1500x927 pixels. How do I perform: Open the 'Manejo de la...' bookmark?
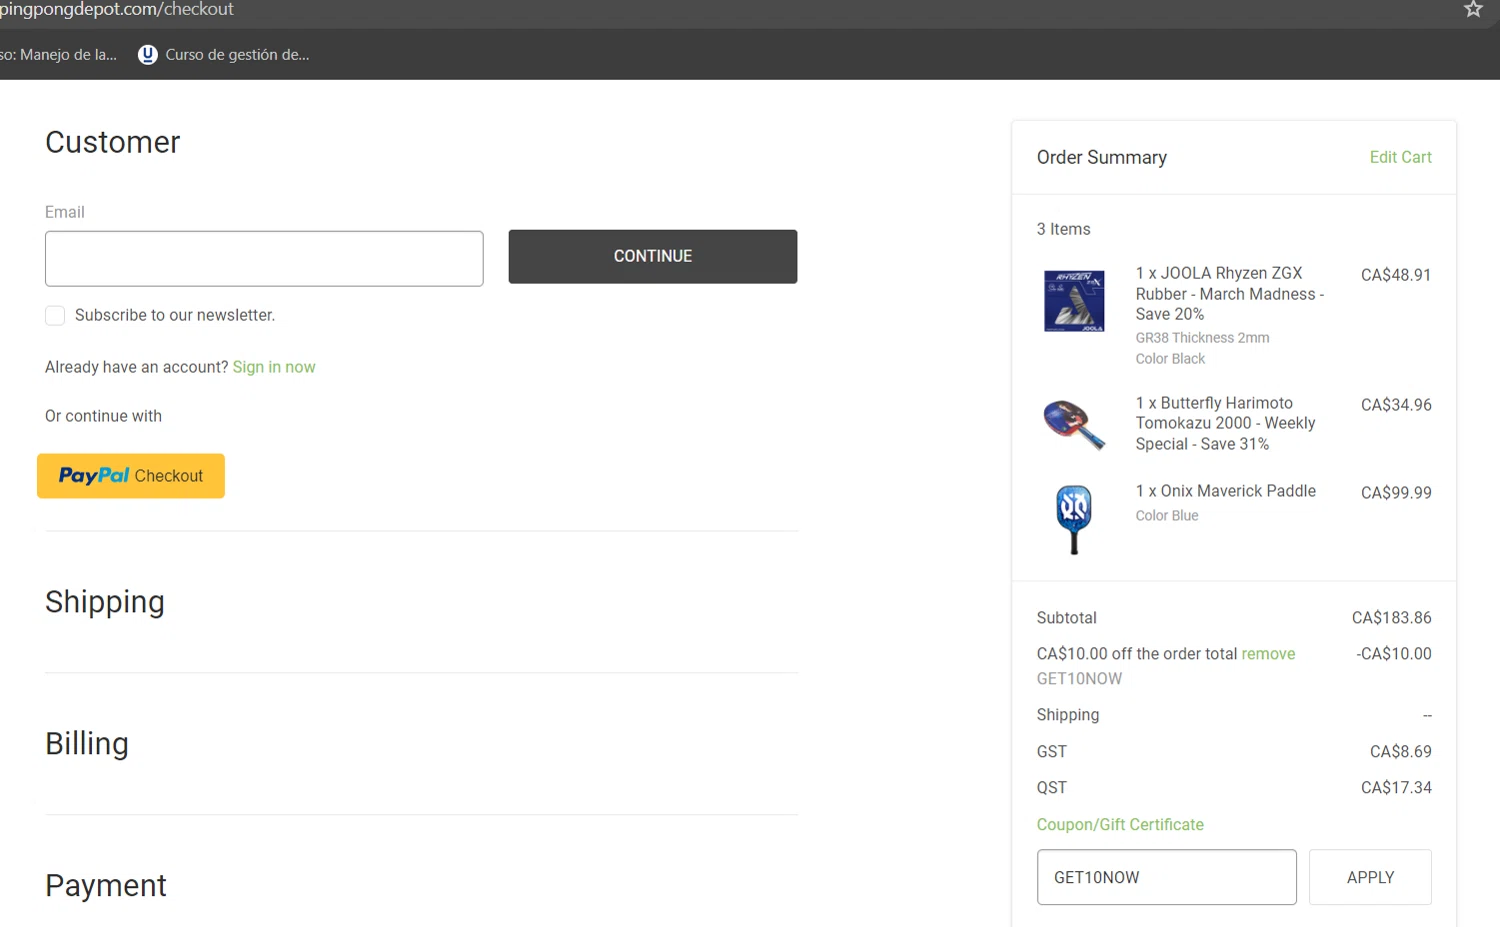coord(58,55)
